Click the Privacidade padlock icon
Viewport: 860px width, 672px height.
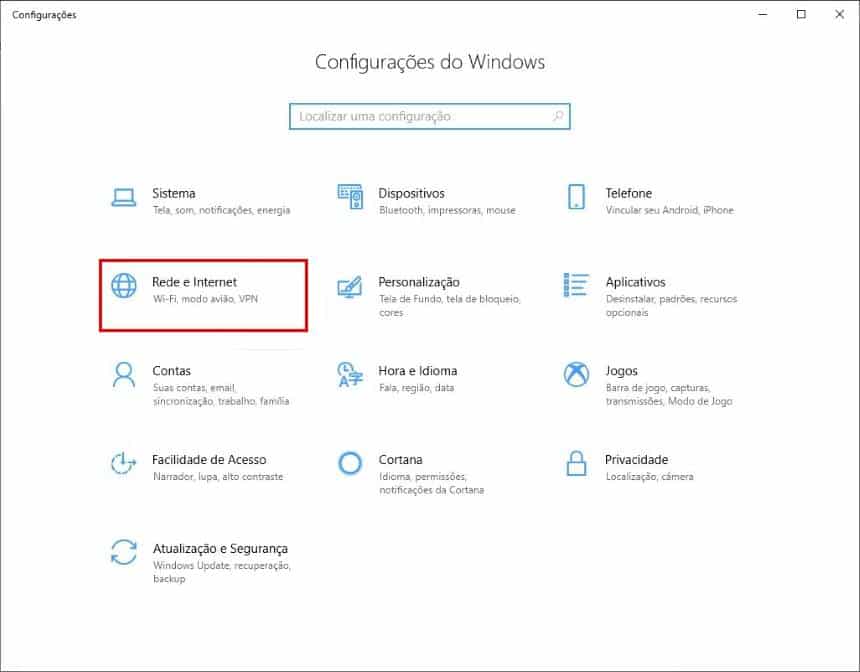coord(576,463)
